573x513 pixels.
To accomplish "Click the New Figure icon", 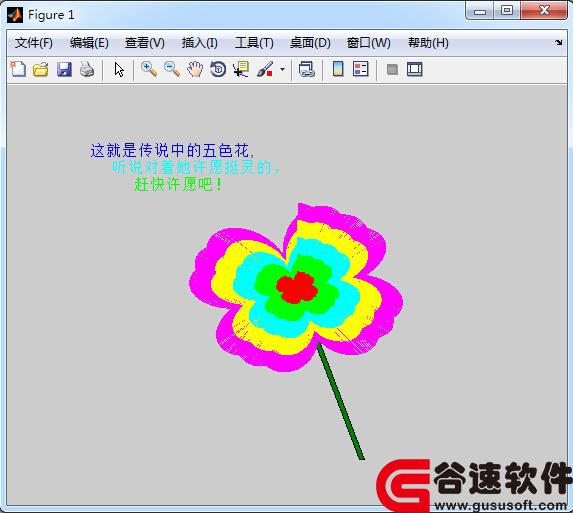I will 18,69.
